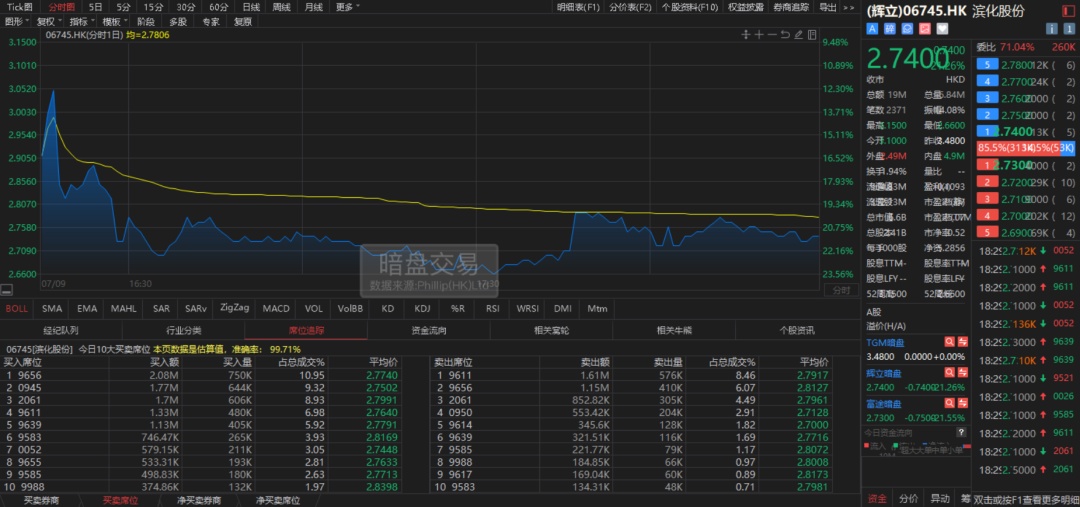1080x507 pixels.
Task: Click the question mark help icon by 今日资金流向
Action: [x=961, y=432]
